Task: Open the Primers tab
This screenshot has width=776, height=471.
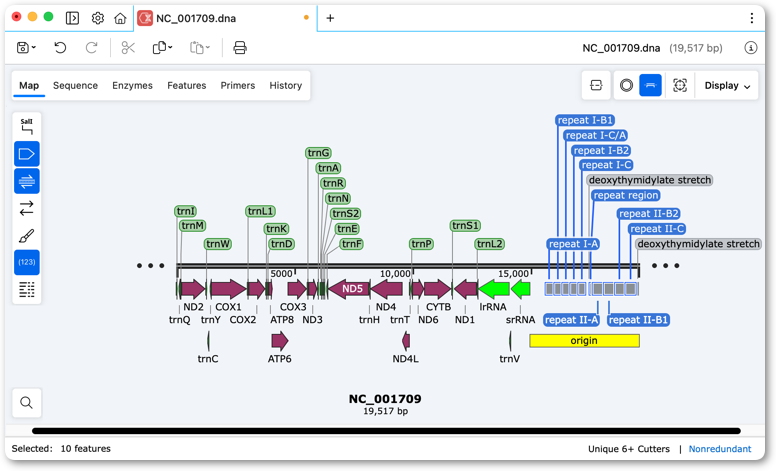Action: click(238, 86)
